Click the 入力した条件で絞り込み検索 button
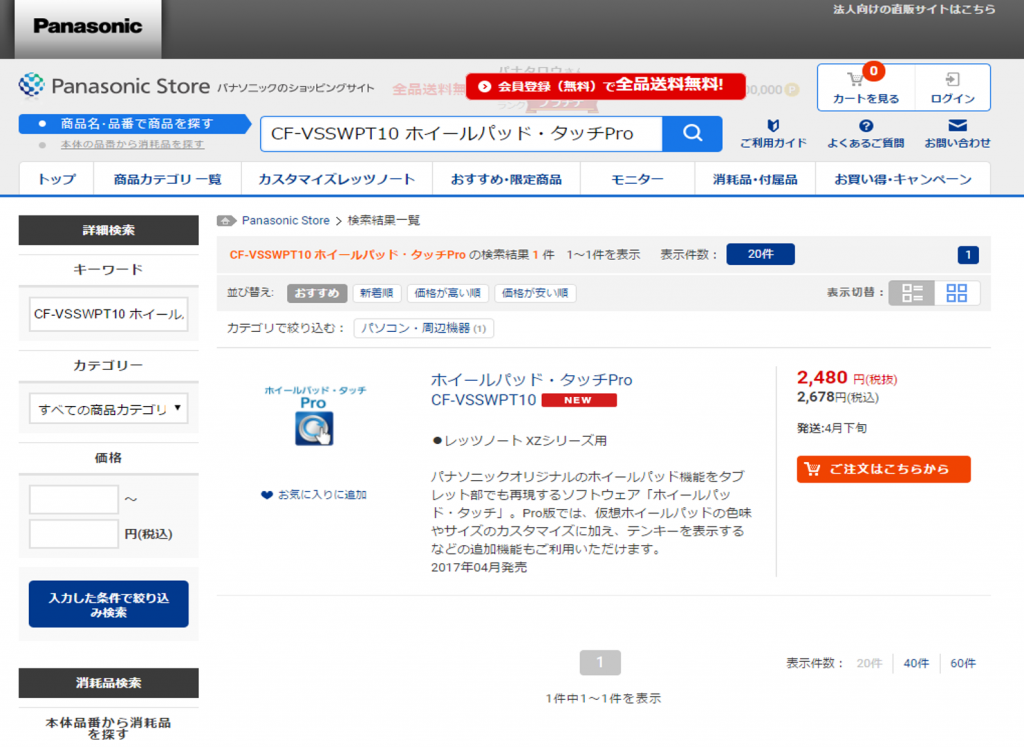 point(108,604)
